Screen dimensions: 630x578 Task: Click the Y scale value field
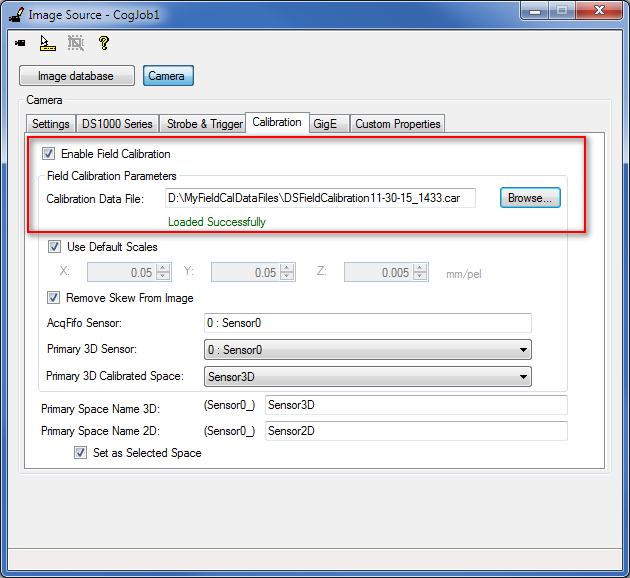[246, 272]
